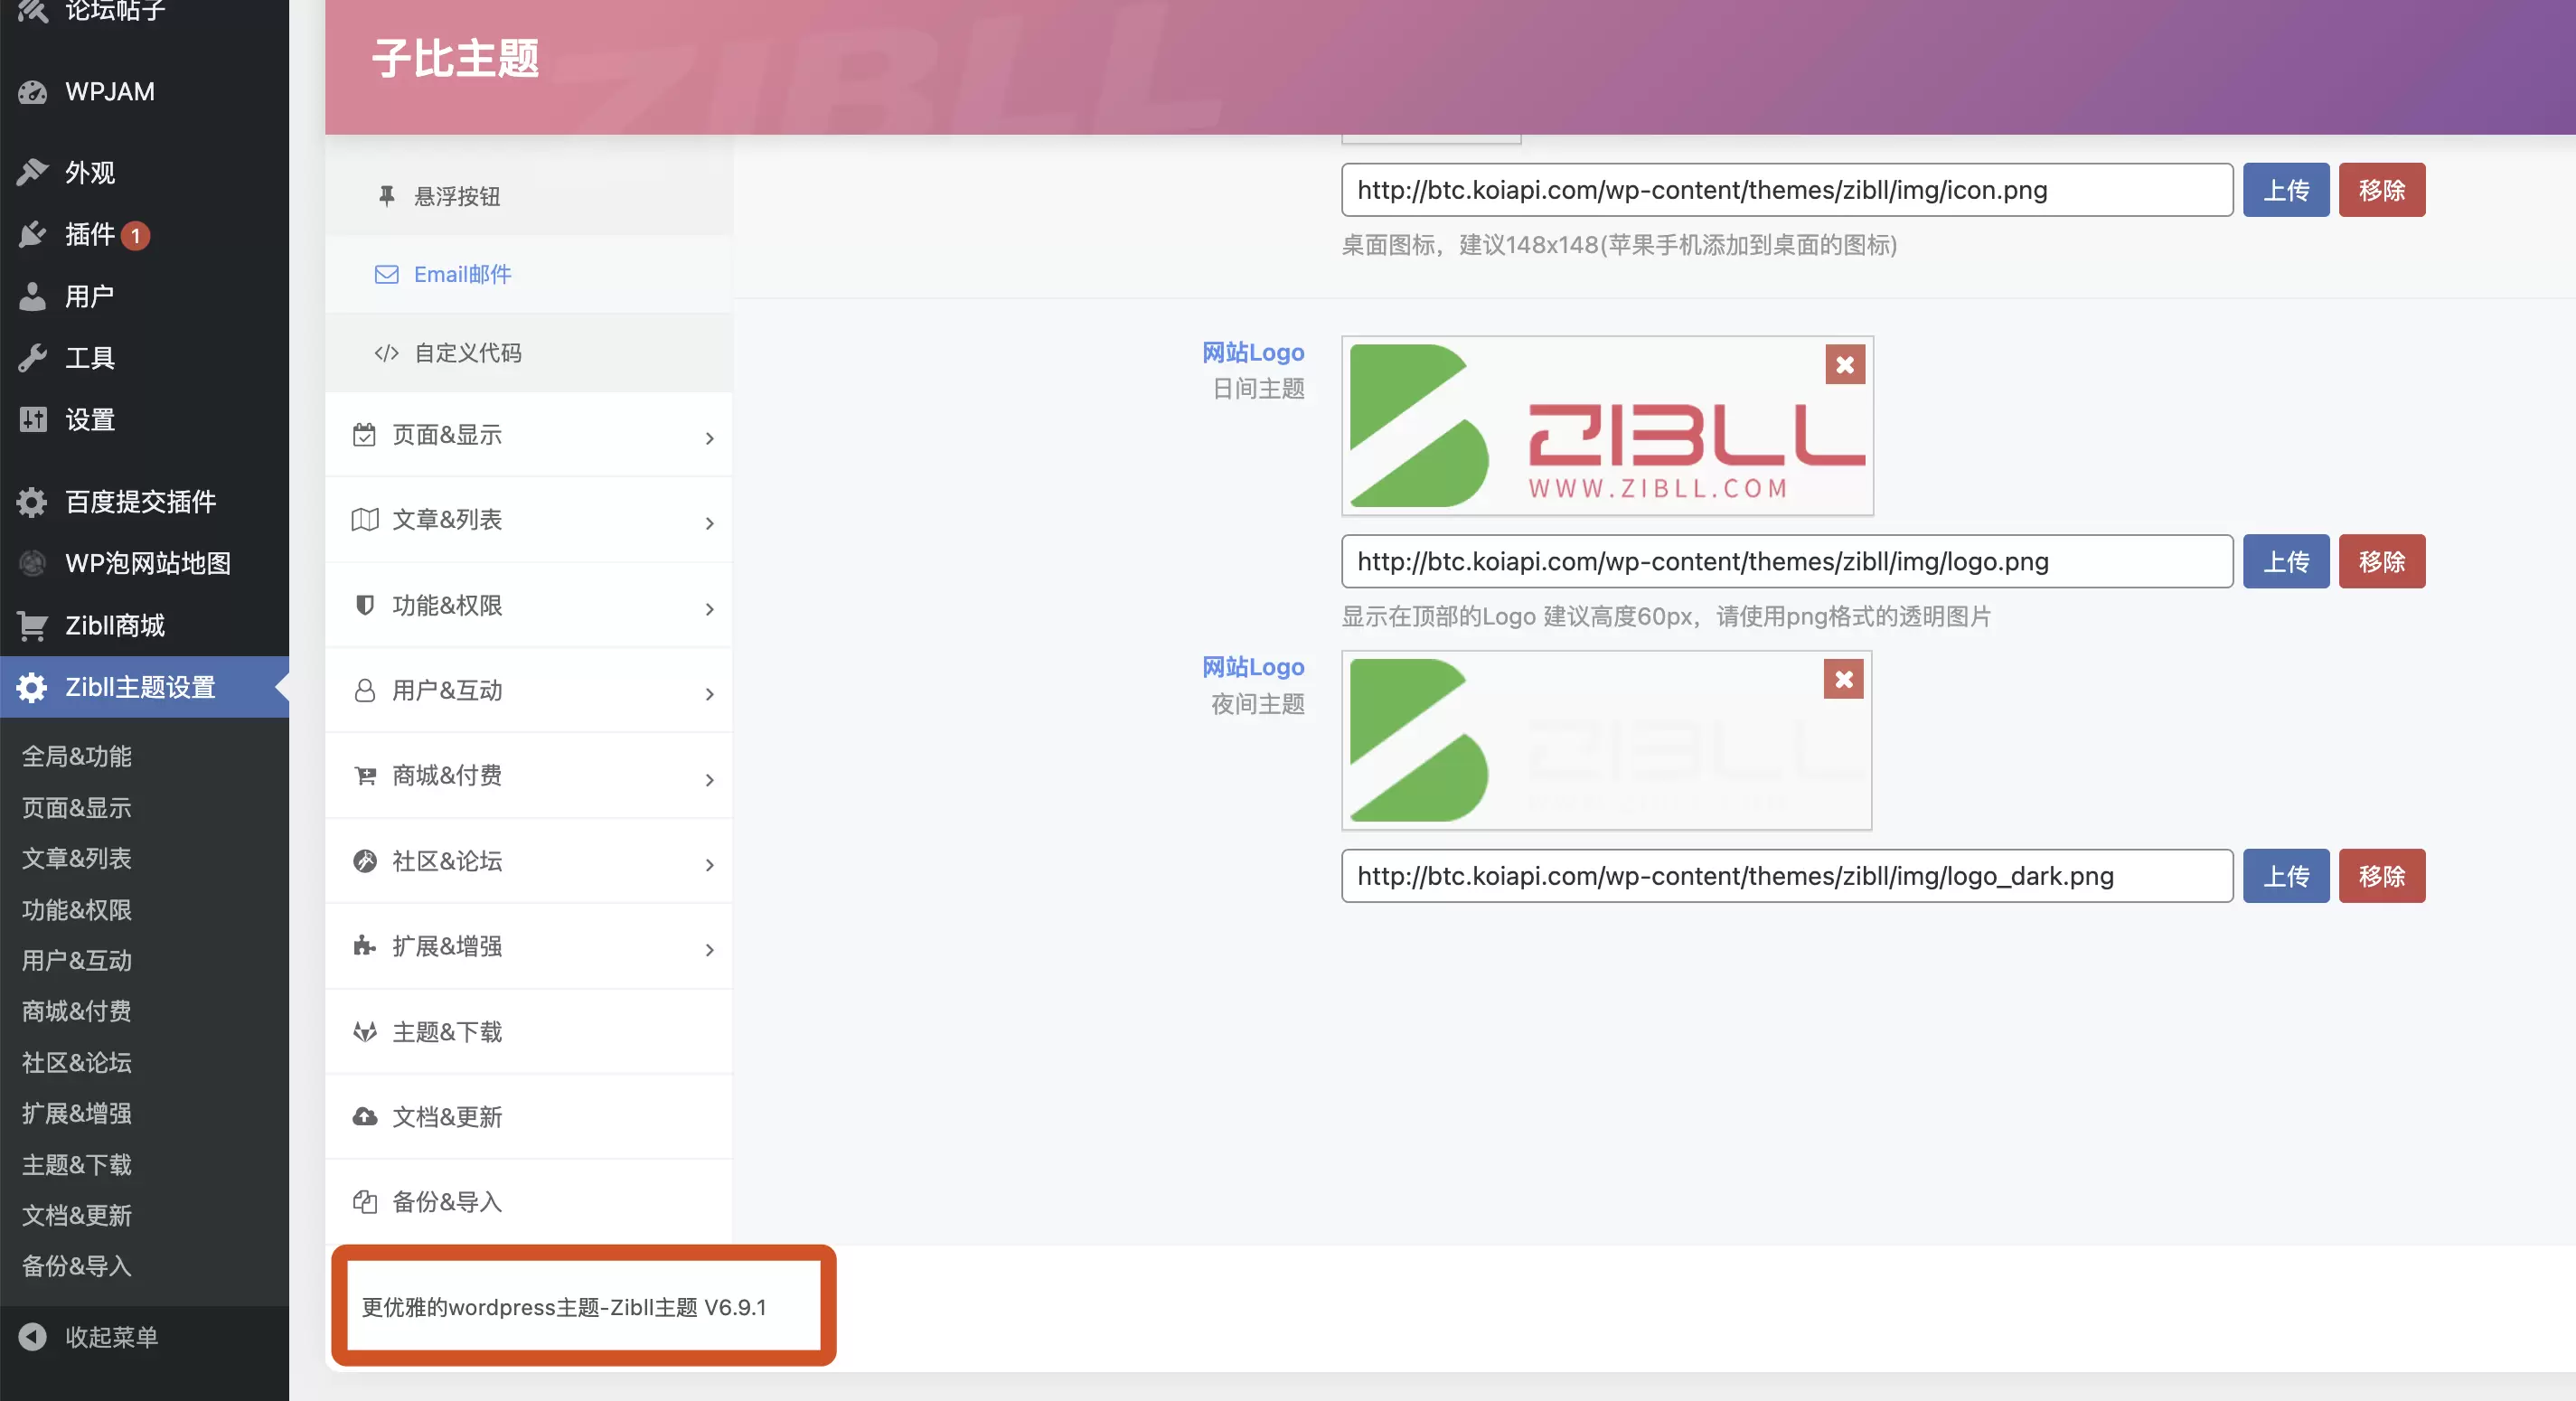Screen dimensions: 2576x1401
Task: Expand the 用户&互动 chevron
Action: click(709, 694)
